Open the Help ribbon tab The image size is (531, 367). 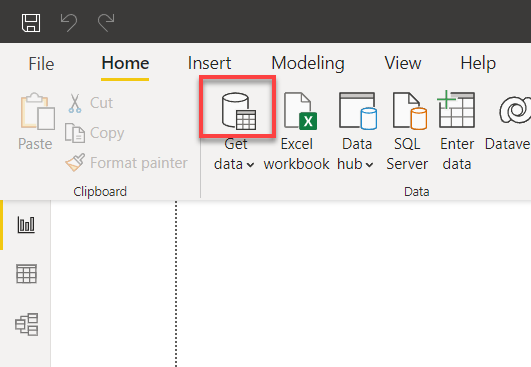[478, 63]
